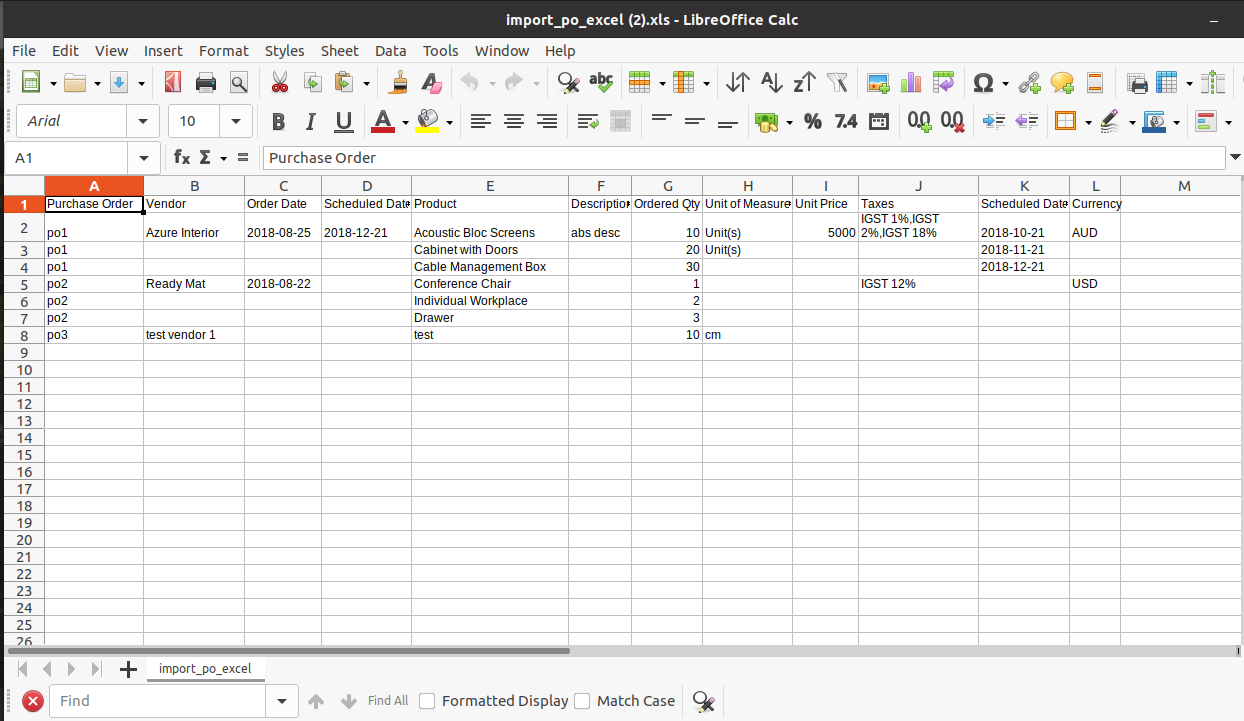
Task: Select column E header
Action: click(x=490, y=186)
